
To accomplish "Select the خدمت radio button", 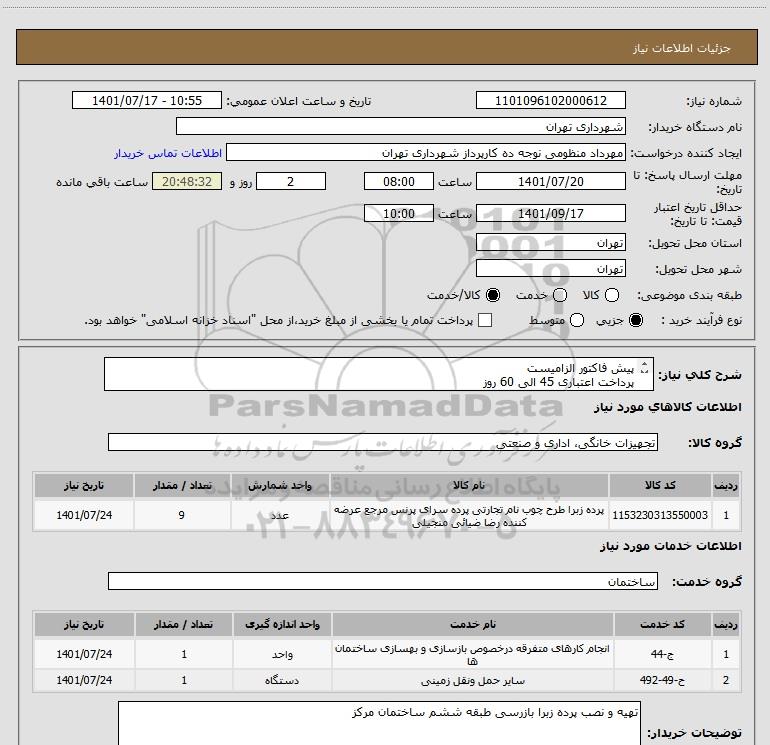I will tap(560, 295).
